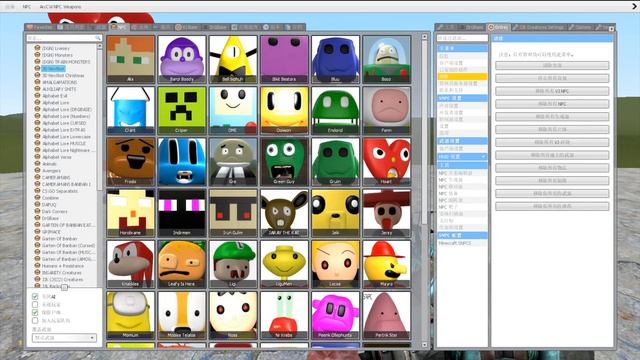
Task: Pick the yellow face with tall black eyes
Action: (x=284, y=111)
